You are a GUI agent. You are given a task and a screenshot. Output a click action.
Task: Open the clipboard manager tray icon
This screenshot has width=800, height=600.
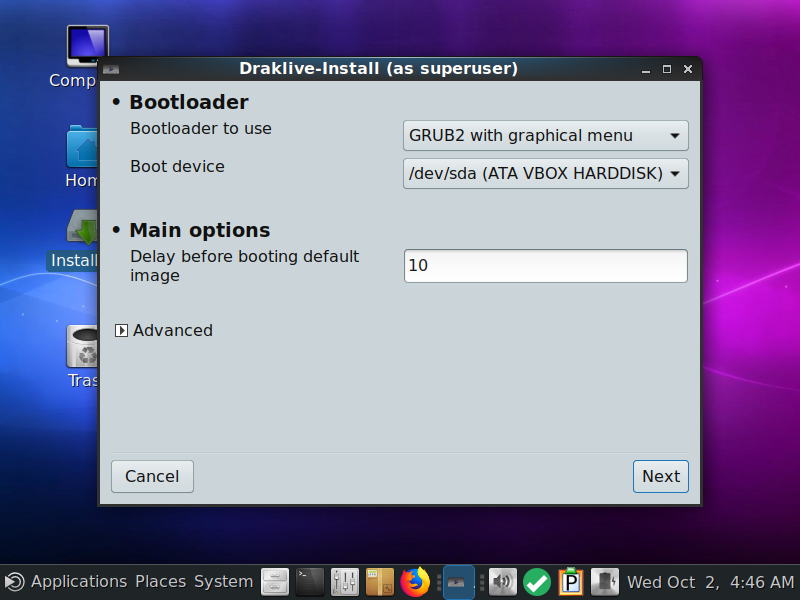point(571,582)
